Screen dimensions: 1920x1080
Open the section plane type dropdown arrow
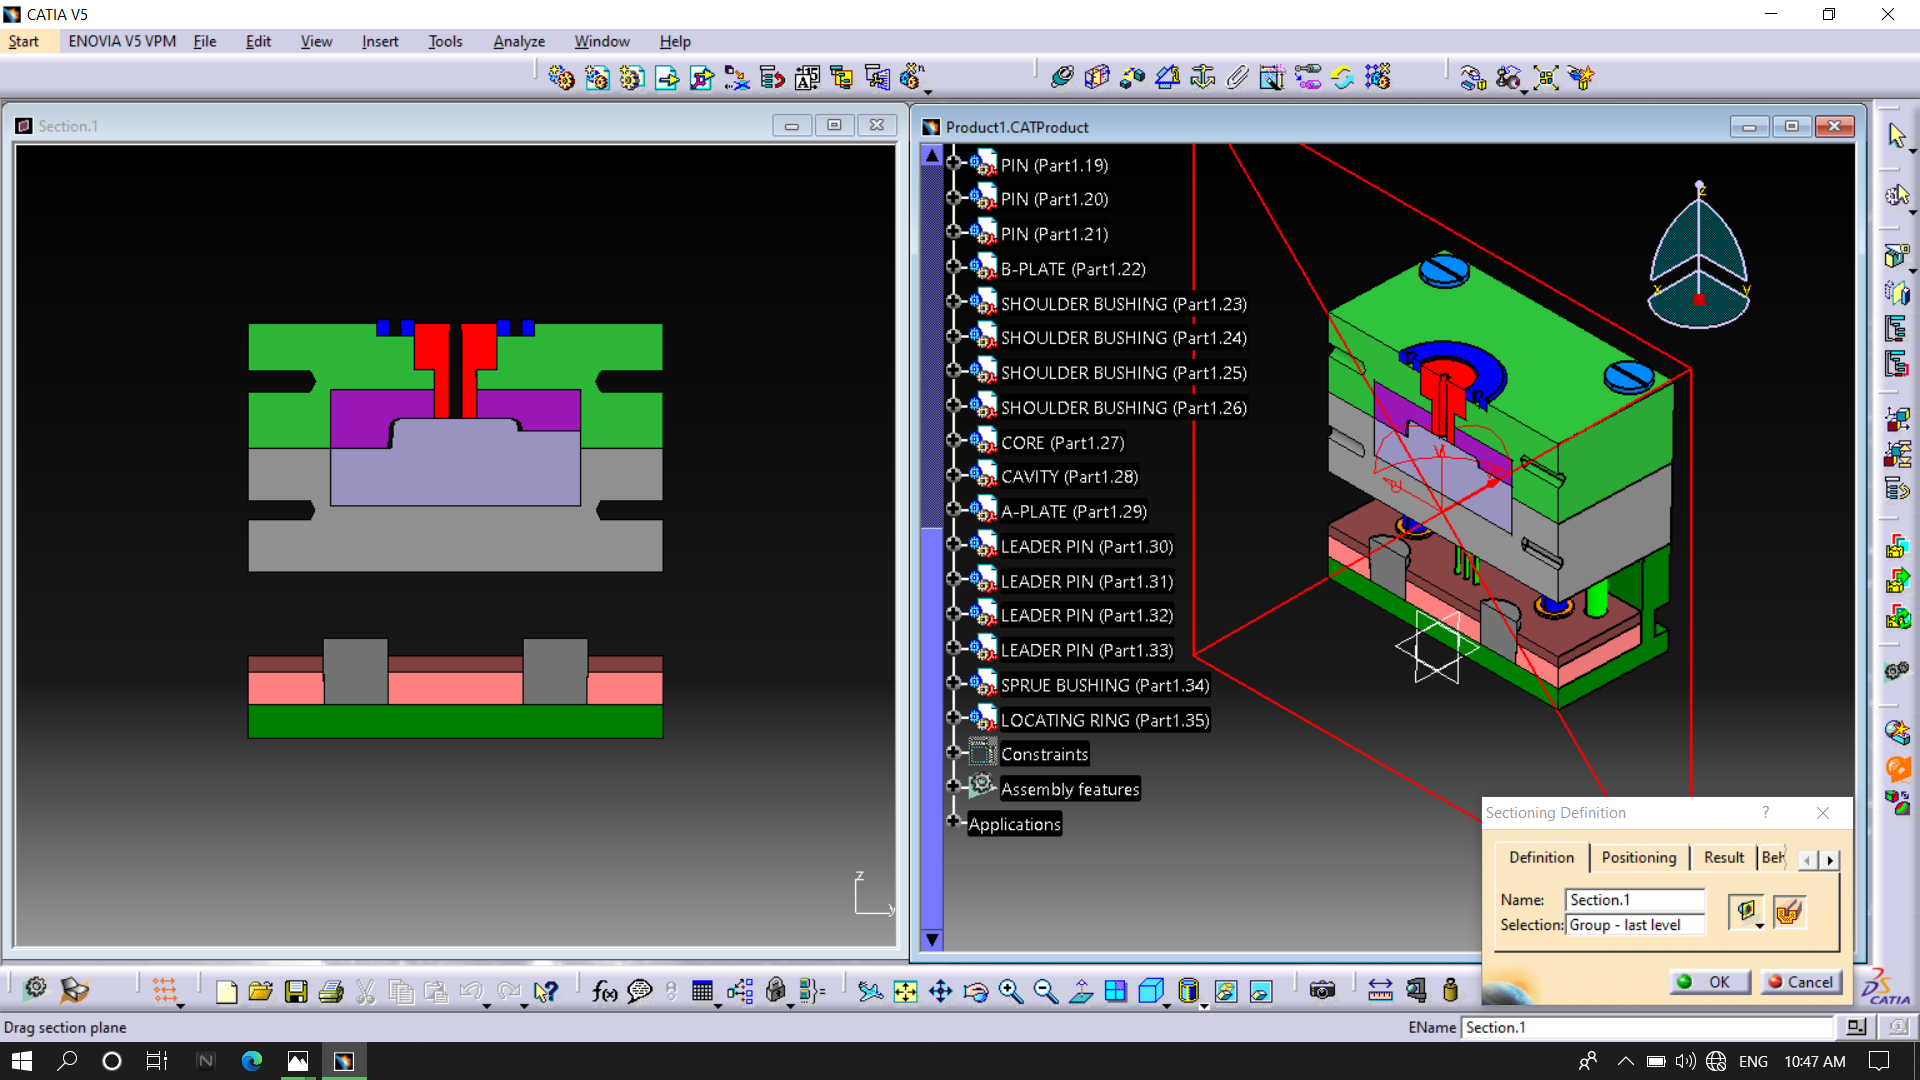(x=1759, y=926)
